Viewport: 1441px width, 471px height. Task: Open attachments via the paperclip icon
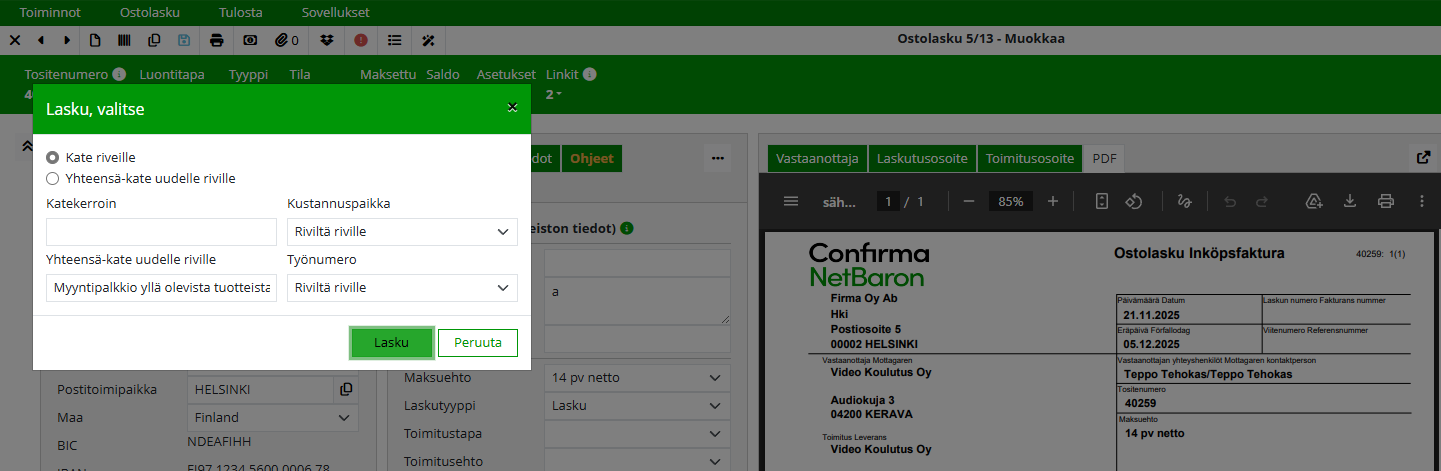pyautogui.click(x=287, y=40)
